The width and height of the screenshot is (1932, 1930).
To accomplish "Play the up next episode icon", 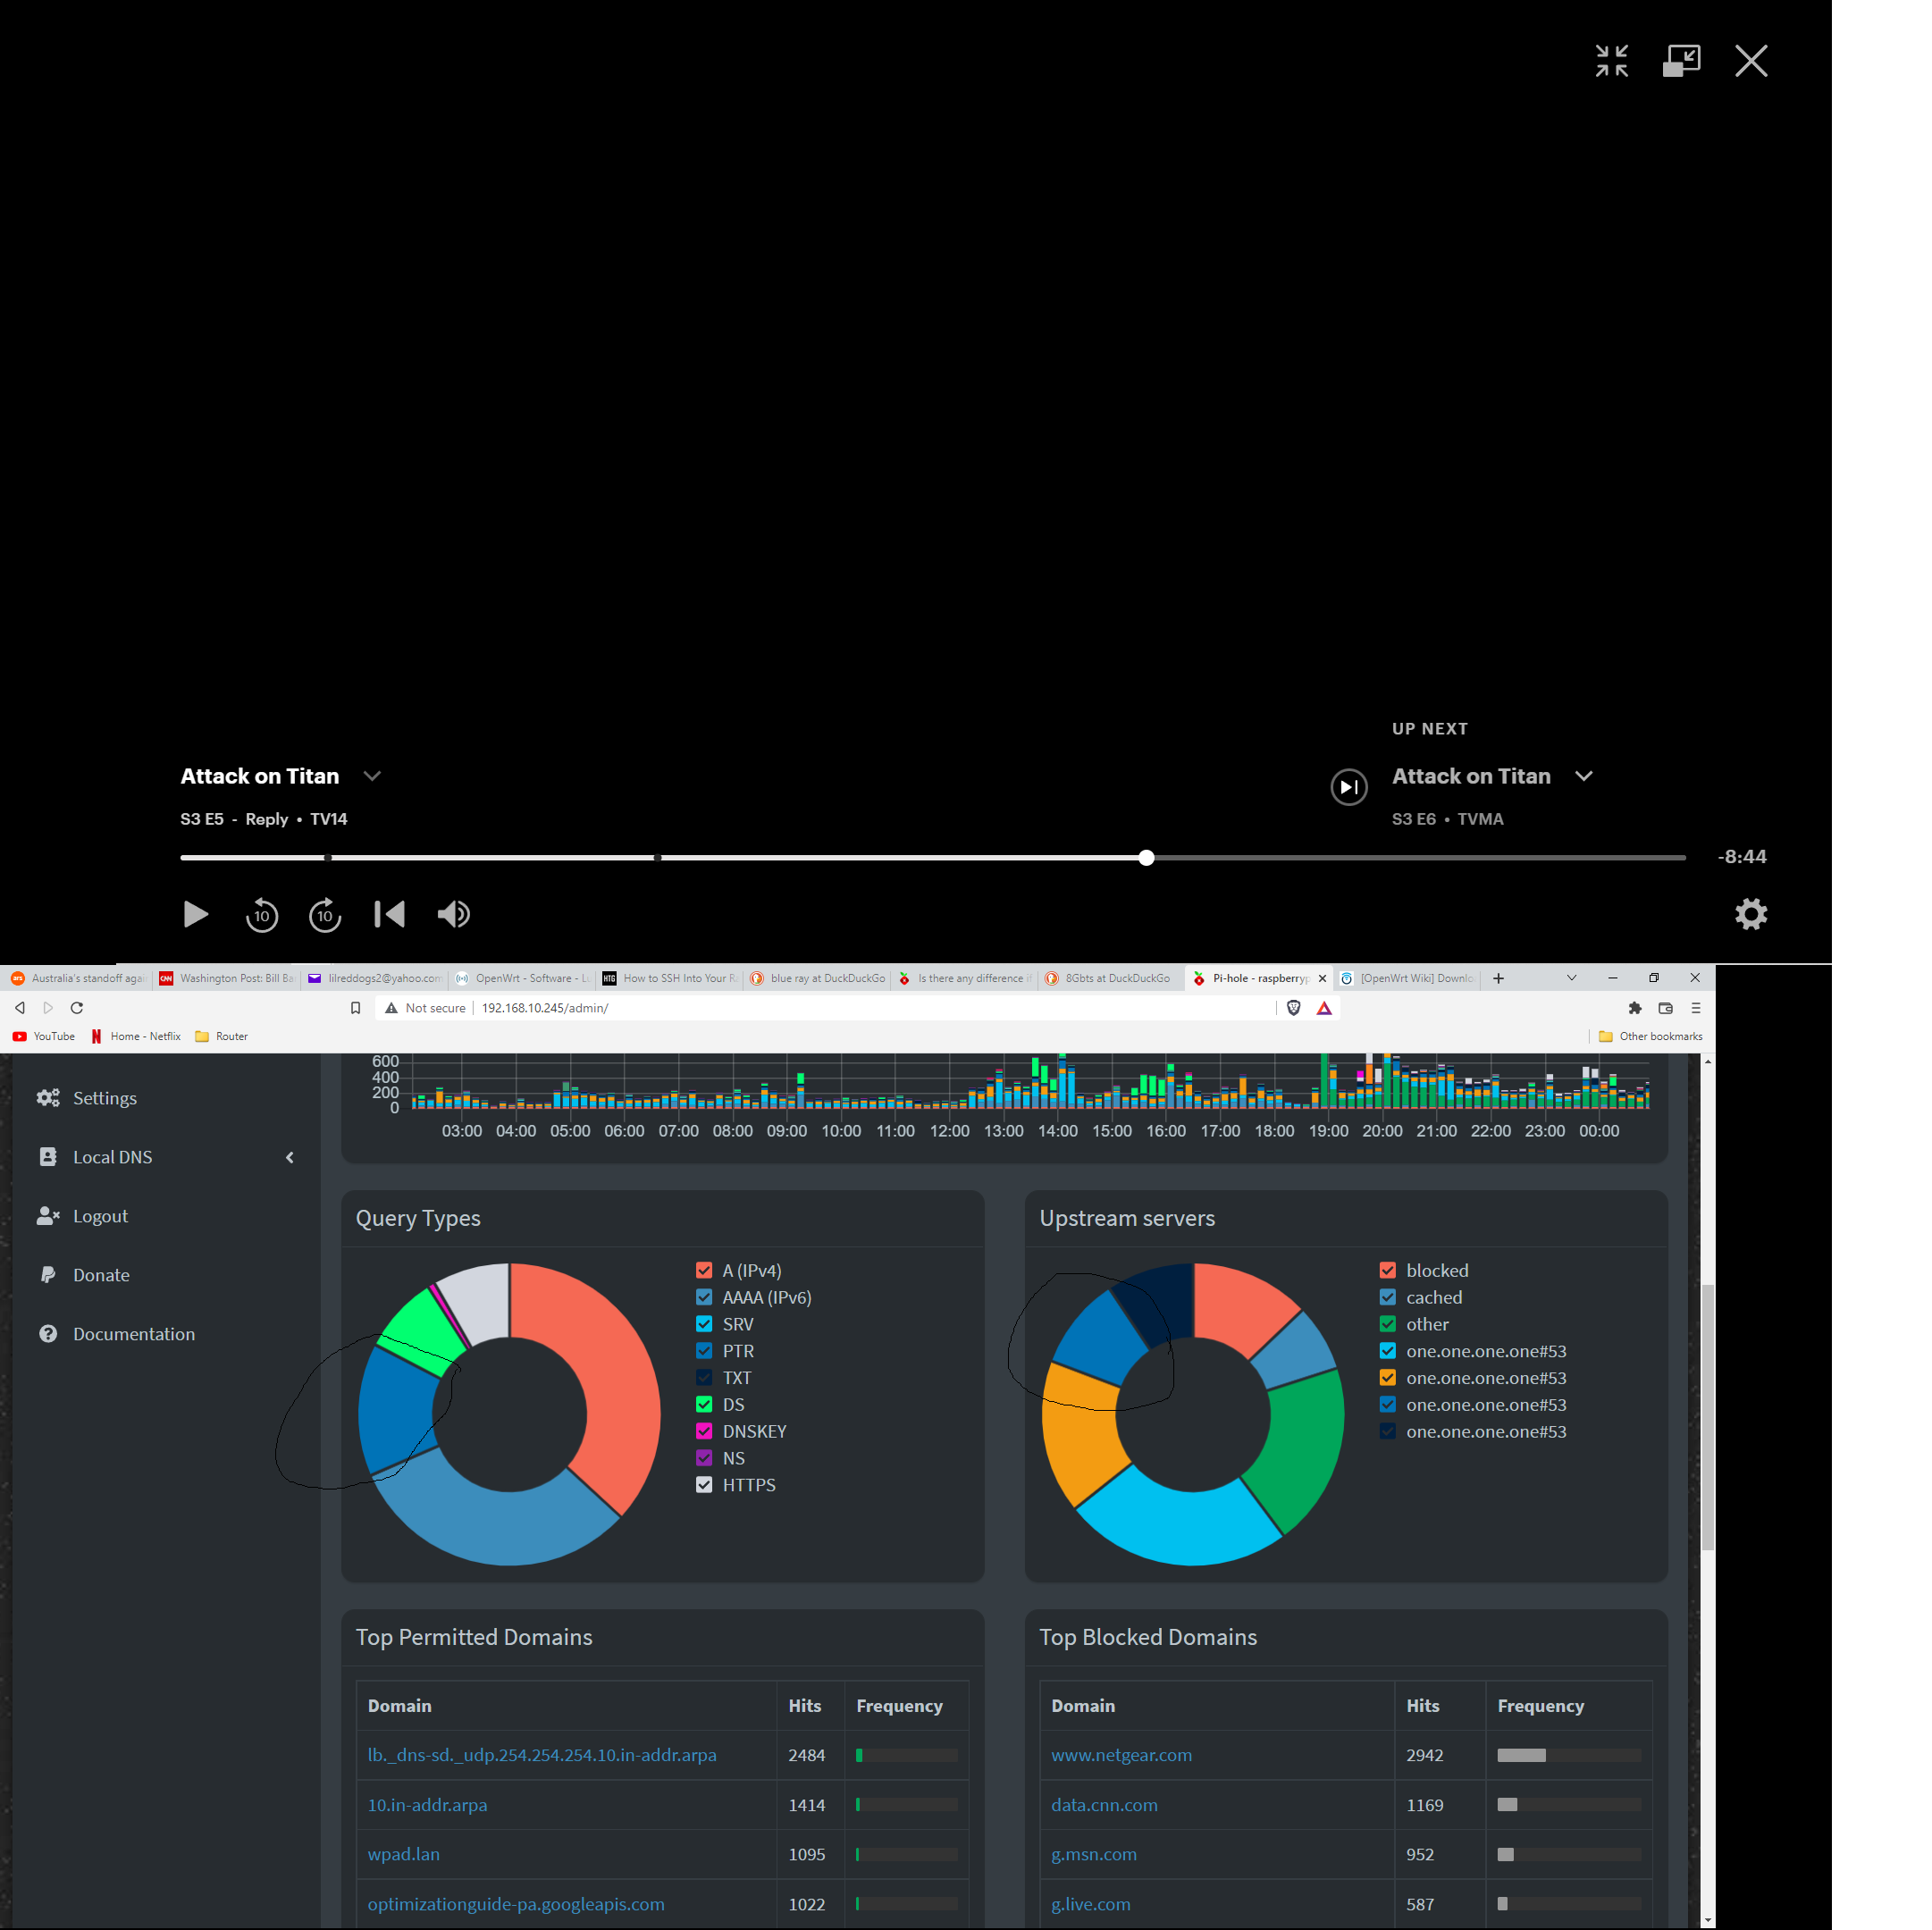I will coord(1348,787).
